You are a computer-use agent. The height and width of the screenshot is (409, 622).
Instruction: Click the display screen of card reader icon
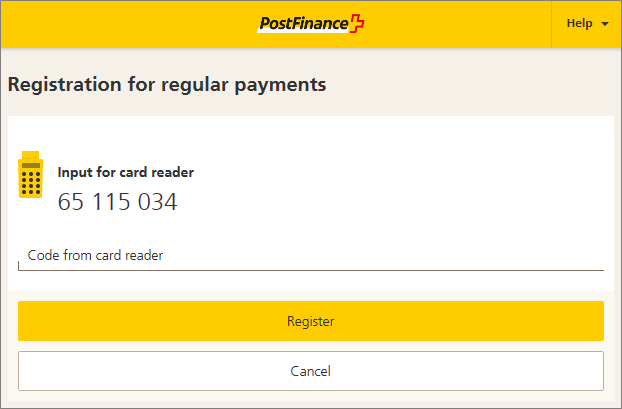click(x=31, y=165)
